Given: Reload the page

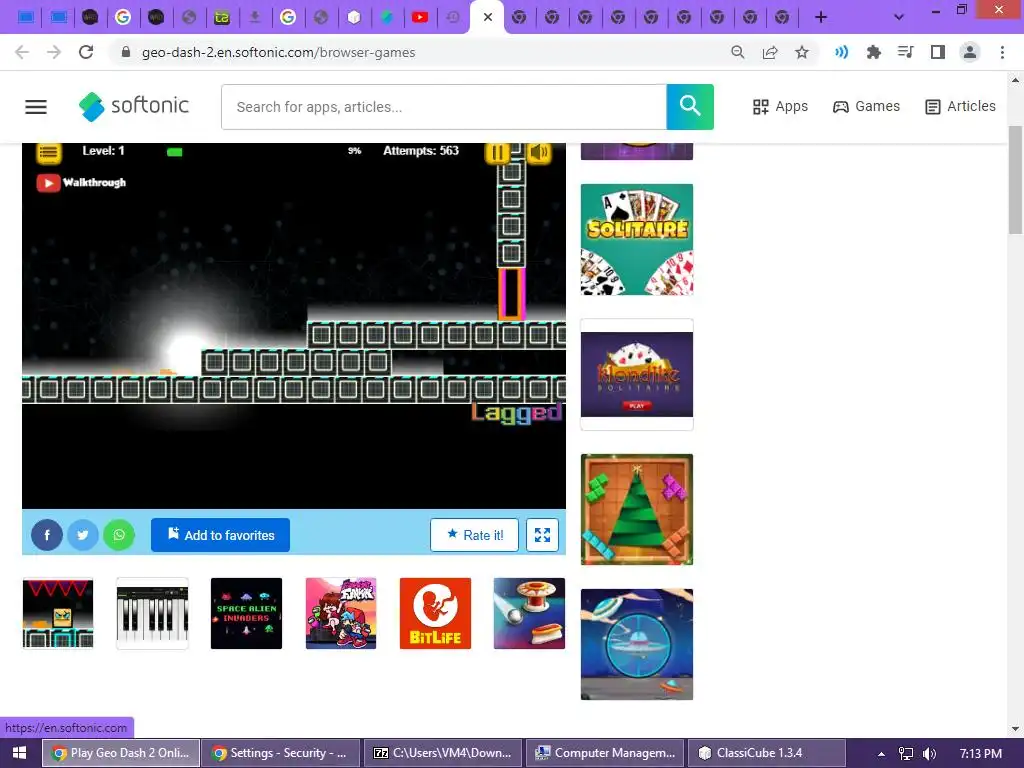Looking at the screenshot, I should 86,52.
